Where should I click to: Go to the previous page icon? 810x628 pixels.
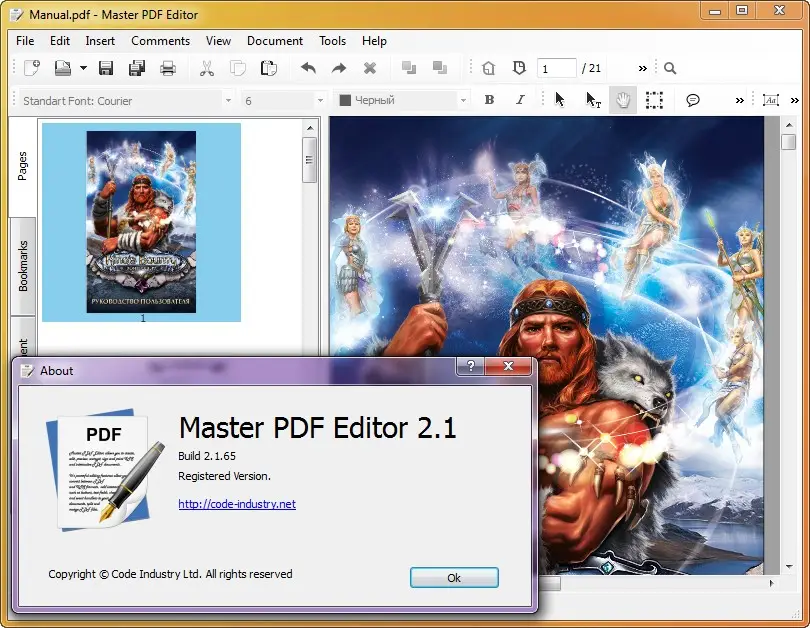(x=519, y=68)
